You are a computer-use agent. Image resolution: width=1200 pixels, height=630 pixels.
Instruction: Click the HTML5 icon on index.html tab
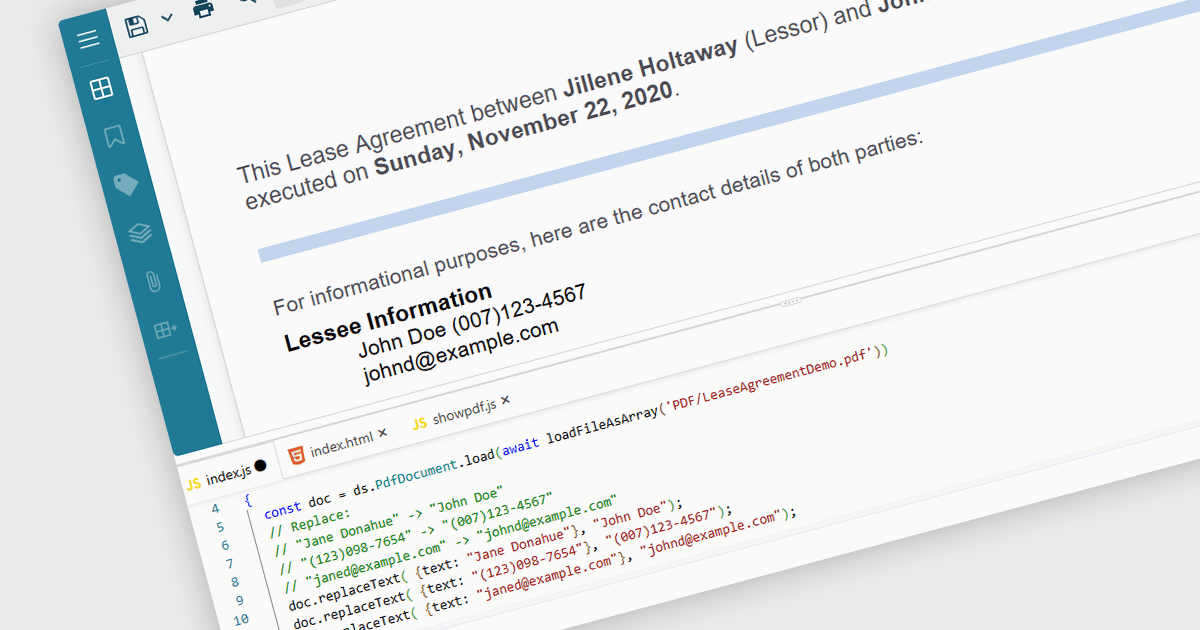[296, 457]
